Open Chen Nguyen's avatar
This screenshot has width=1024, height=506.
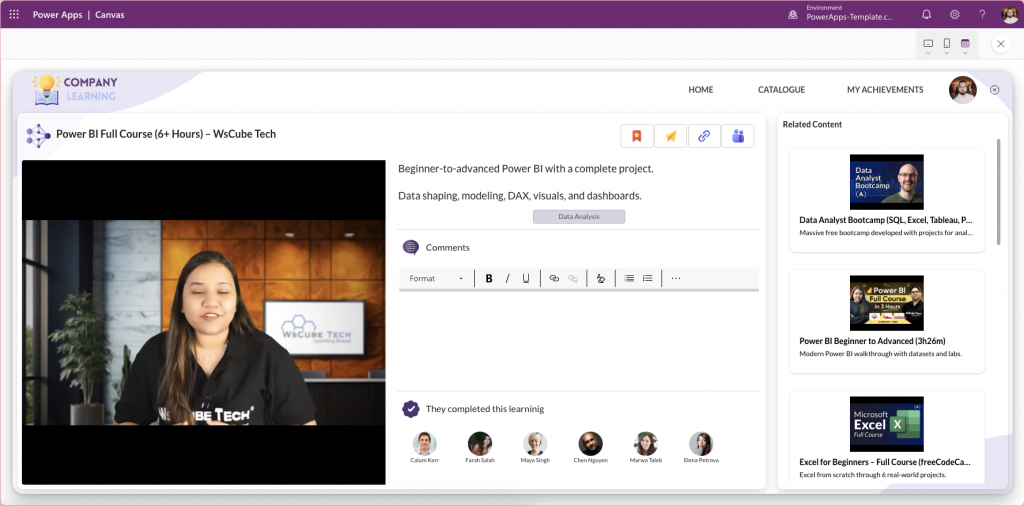point(590,444)
